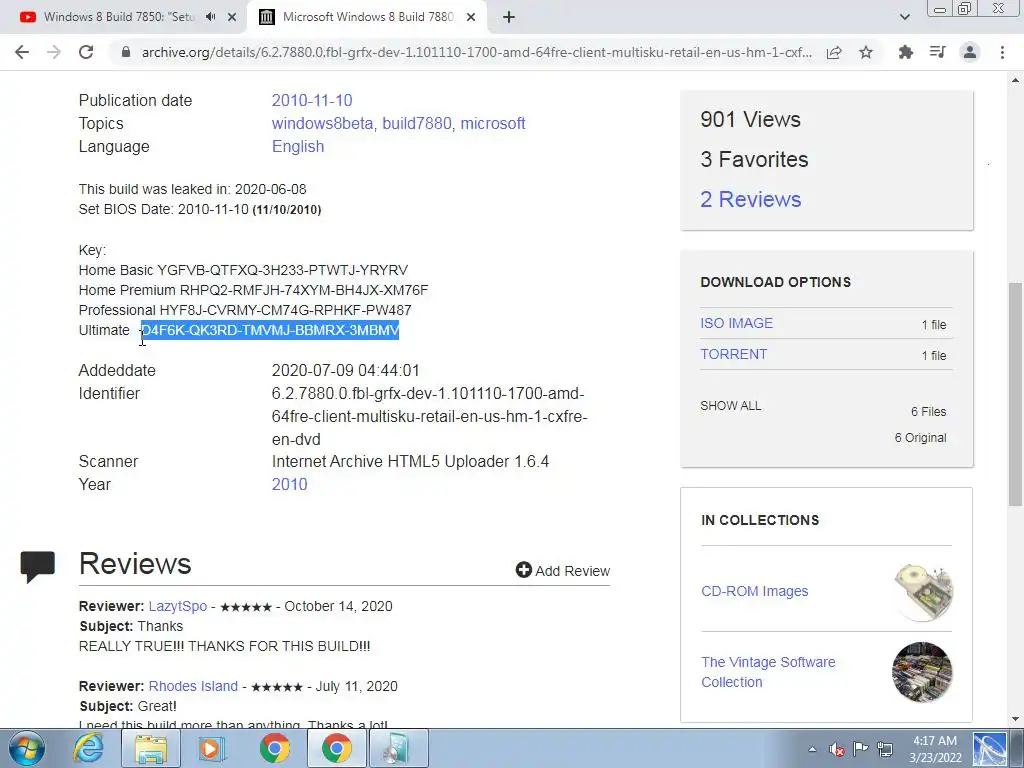Click the Reviews speech bubble icon

point(37,566)
